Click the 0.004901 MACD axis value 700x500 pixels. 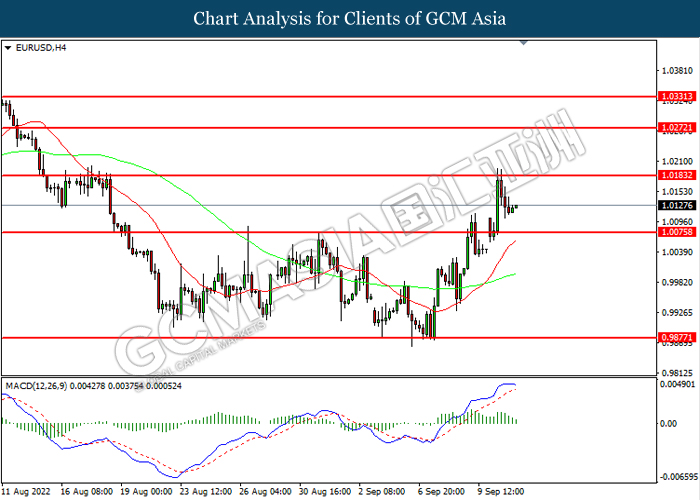678,384
